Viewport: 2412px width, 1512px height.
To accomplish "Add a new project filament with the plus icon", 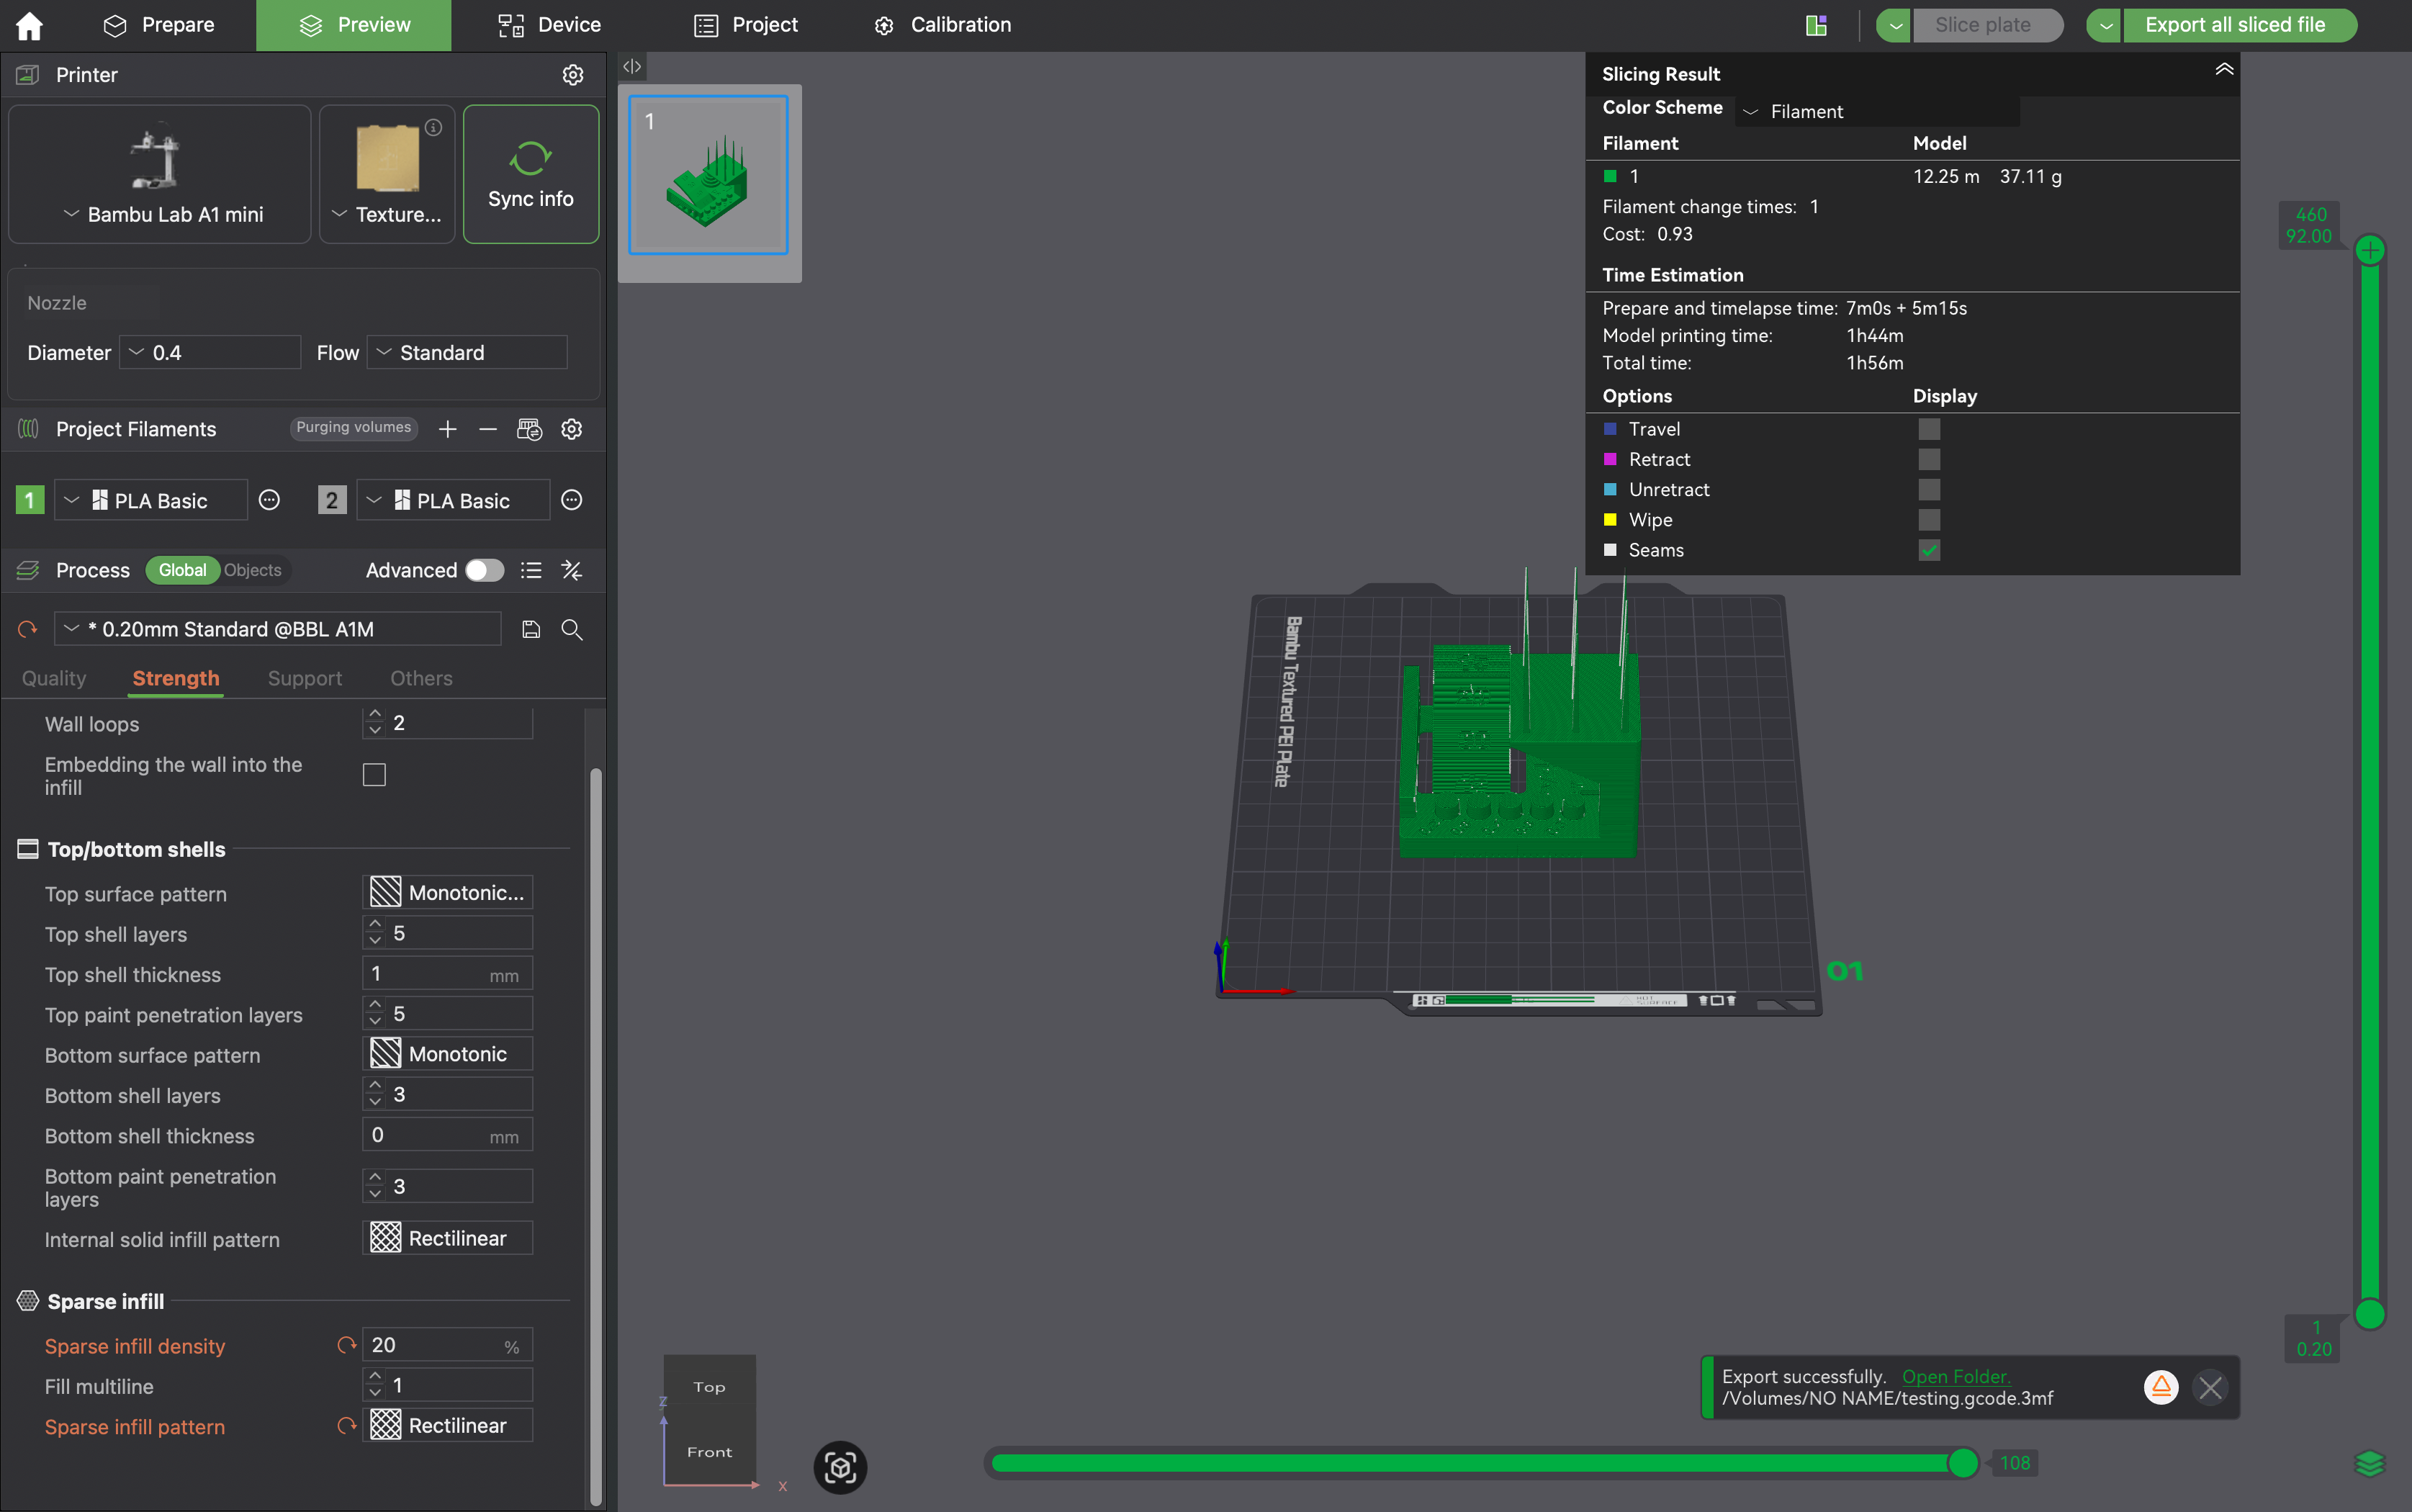I will 447,429.
